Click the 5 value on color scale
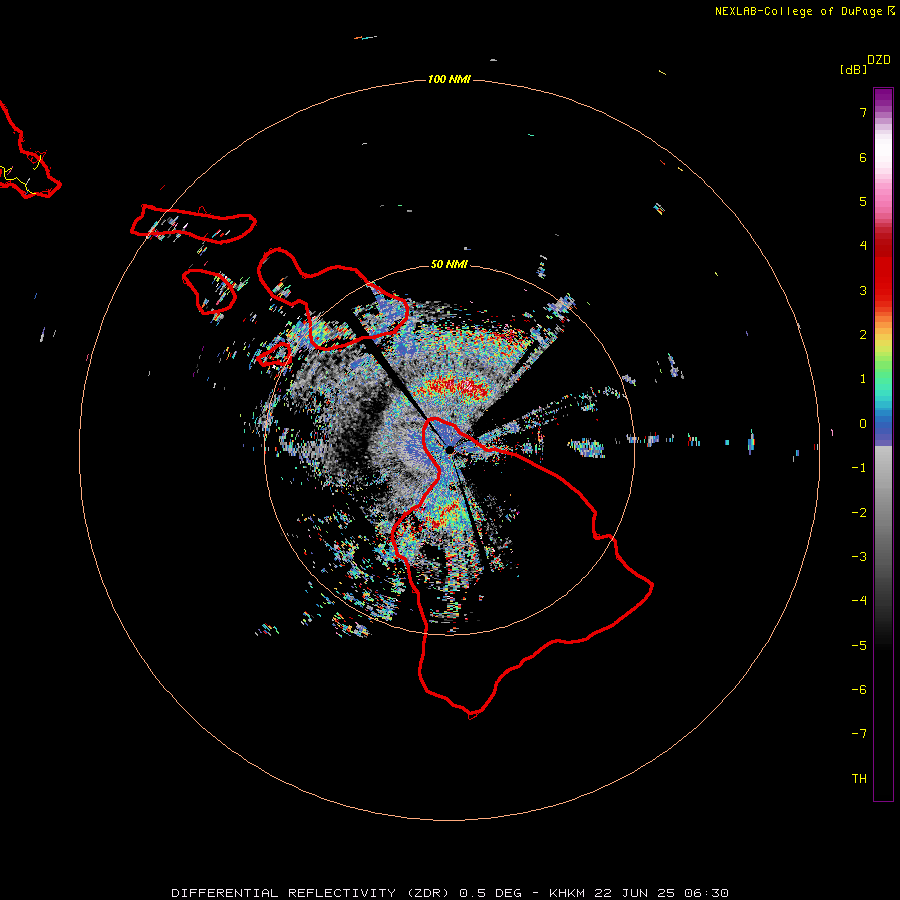Viewport: 900px width, 900px height. (863, 201)
